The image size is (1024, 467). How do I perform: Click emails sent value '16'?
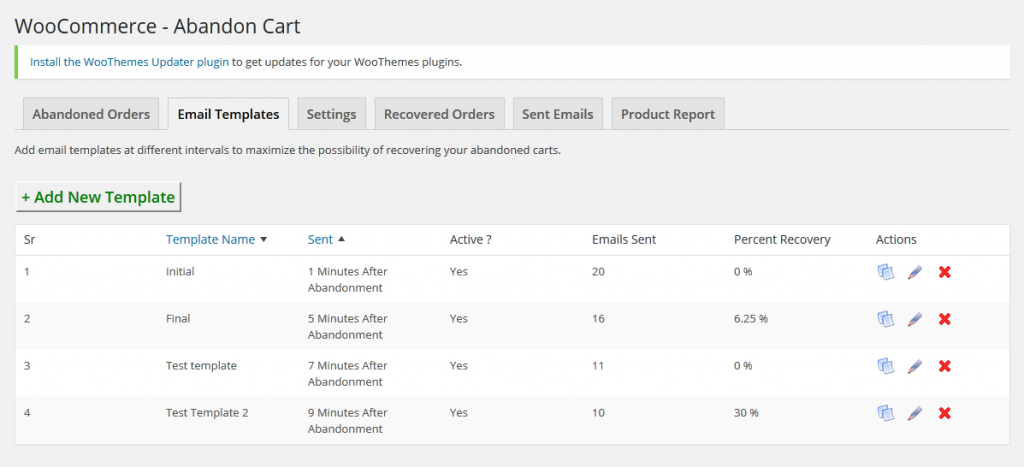click(x=598, y=319)
